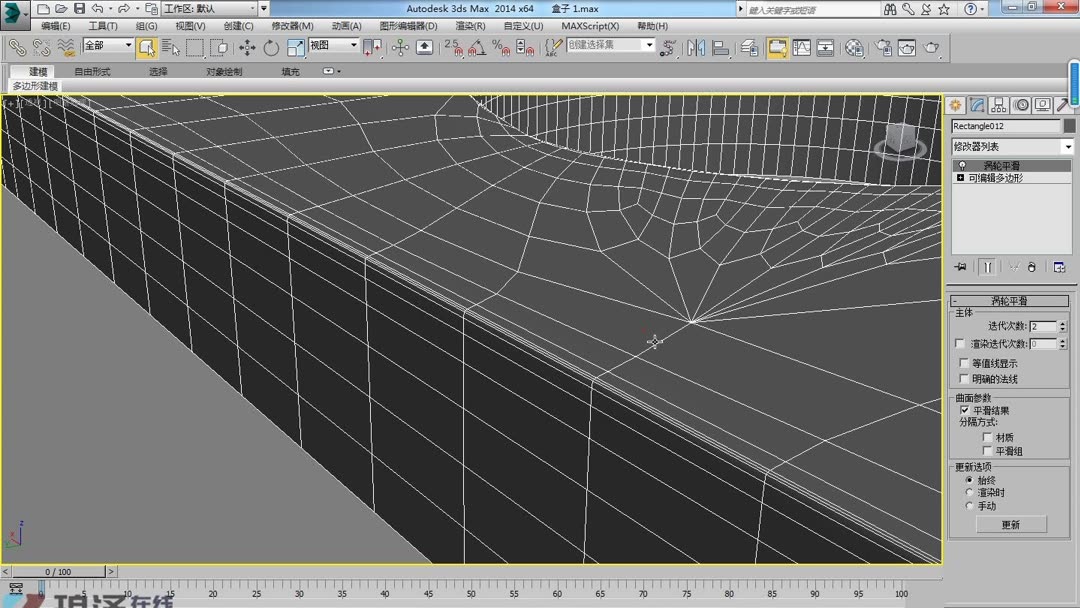
Task: Activate the Select and Rotate tool
Action: (x=272, y=47)
